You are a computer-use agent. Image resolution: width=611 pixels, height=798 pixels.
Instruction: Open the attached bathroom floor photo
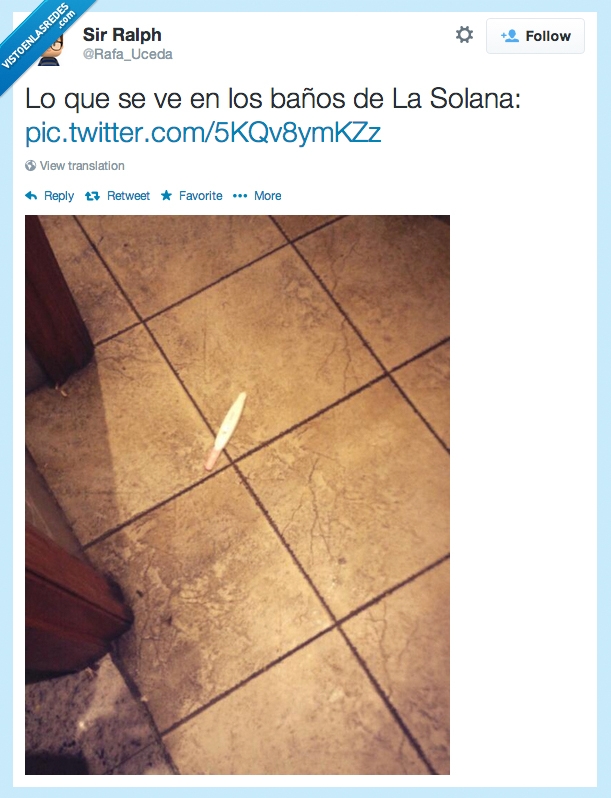pos(237,495)
